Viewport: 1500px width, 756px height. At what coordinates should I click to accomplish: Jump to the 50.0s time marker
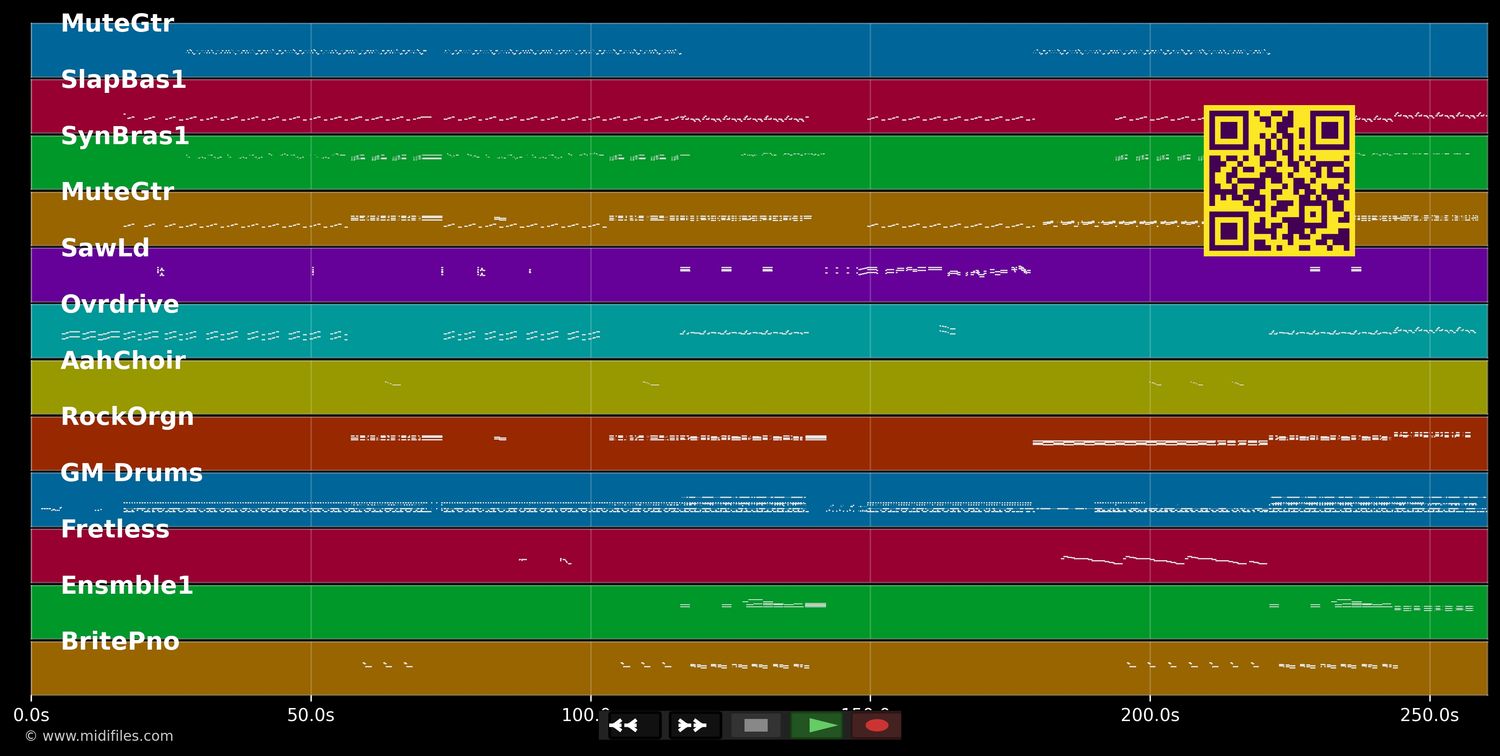[x=310, y=715]
